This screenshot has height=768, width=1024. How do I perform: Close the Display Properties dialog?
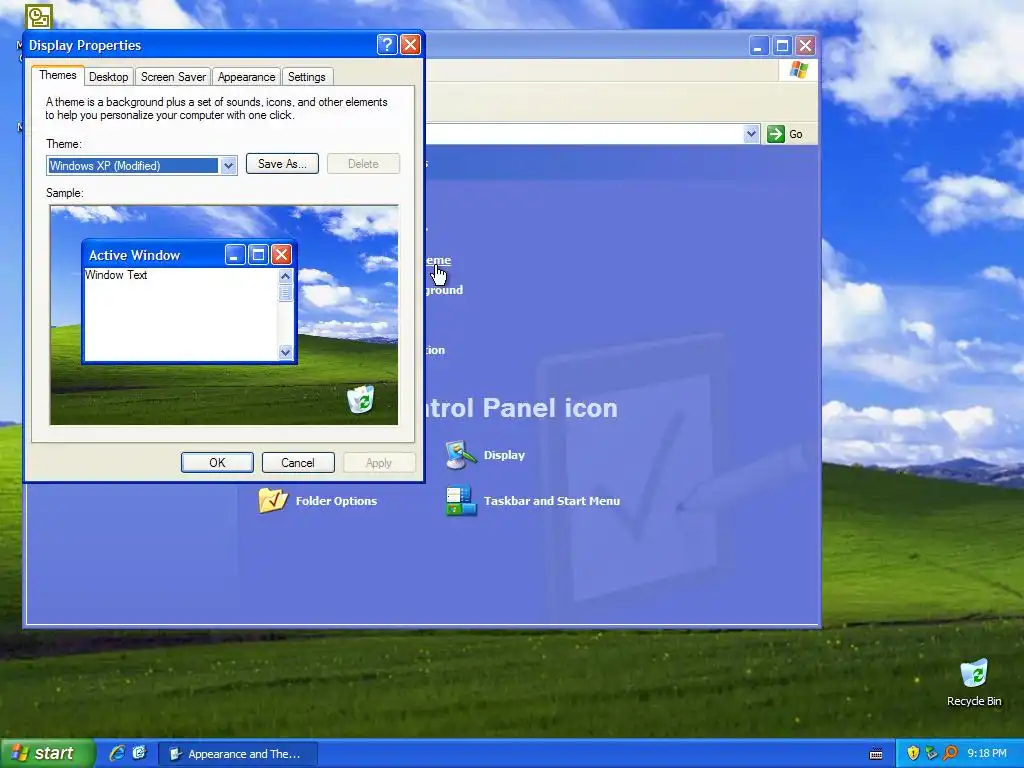click(410, 44)
